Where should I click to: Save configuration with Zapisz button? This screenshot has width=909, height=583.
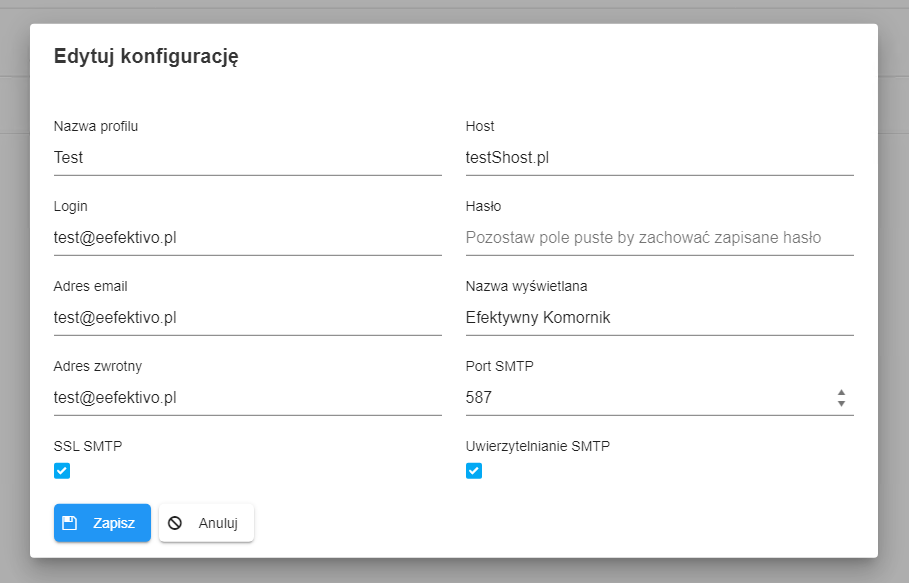point(103,523)
